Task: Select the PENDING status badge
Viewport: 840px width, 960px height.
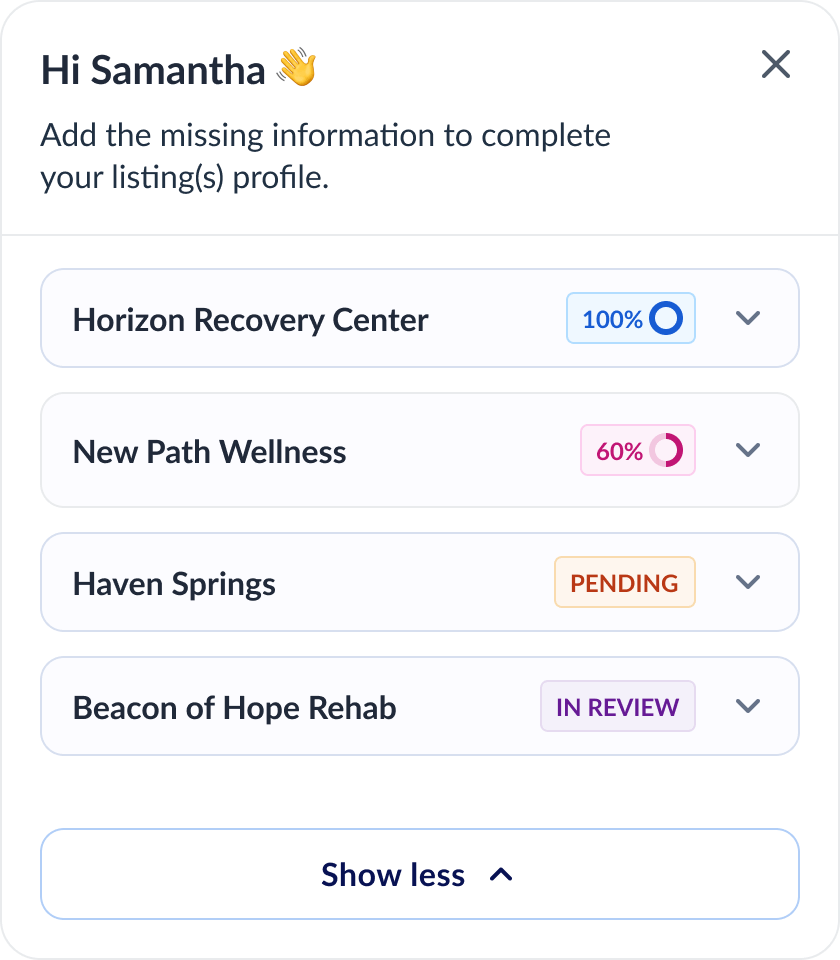Action: coord(624,582)
